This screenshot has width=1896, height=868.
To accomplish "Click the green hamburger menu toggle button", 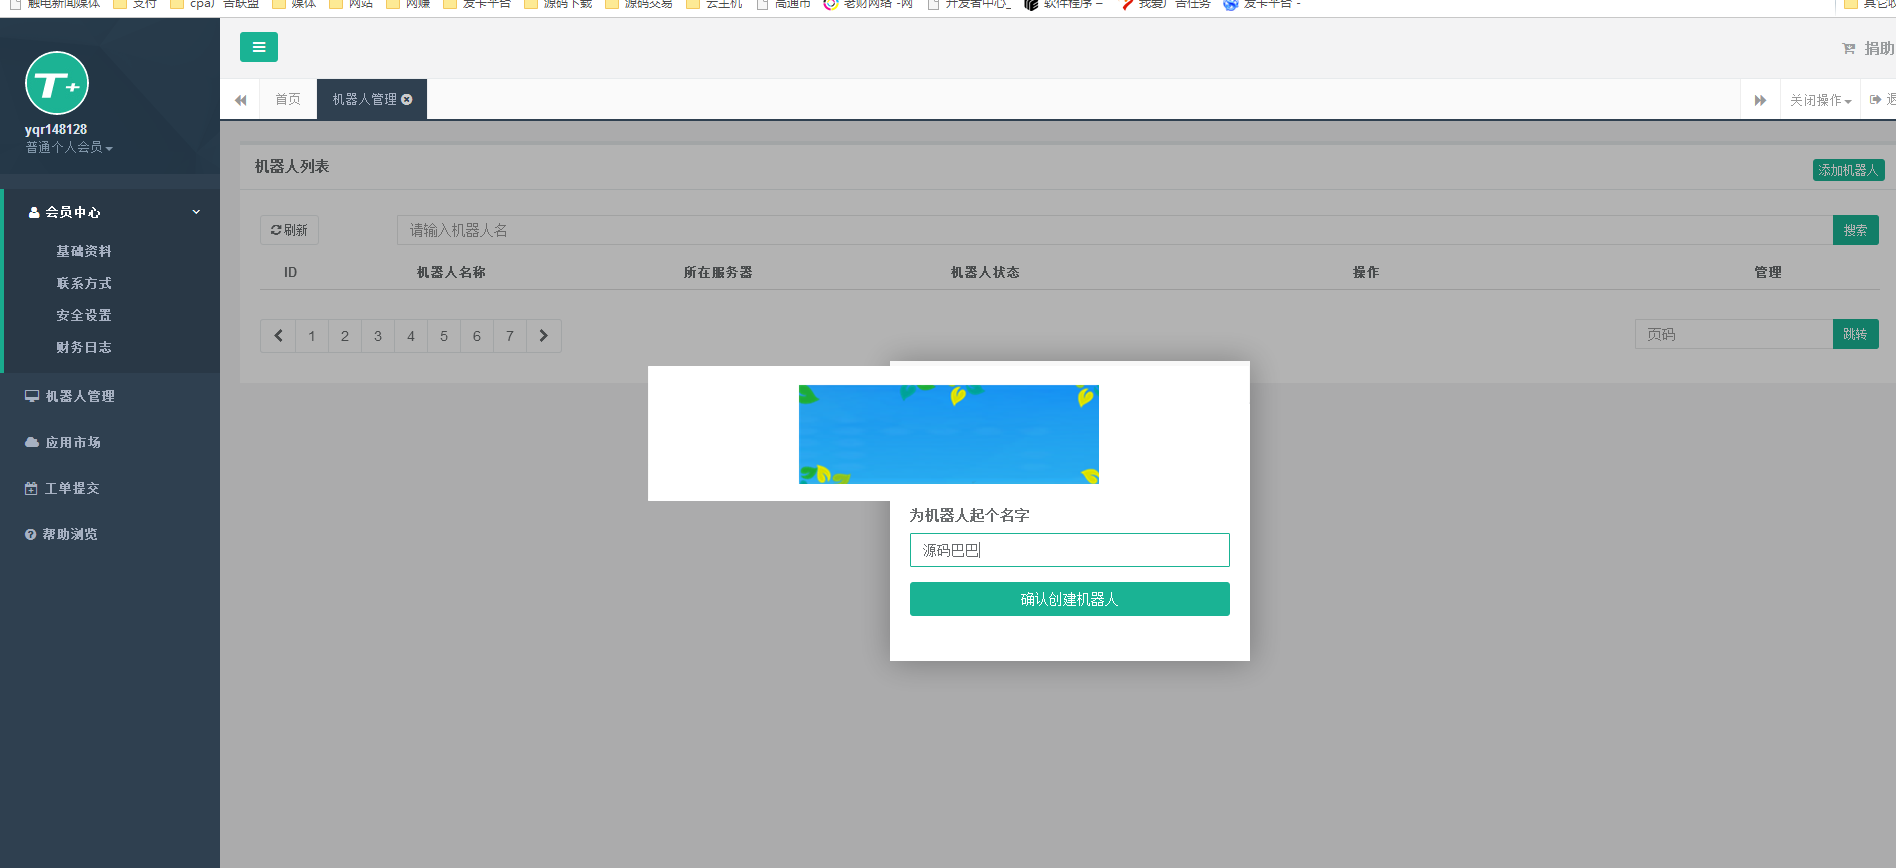I will pyautogui.click(x=258, y=47).
